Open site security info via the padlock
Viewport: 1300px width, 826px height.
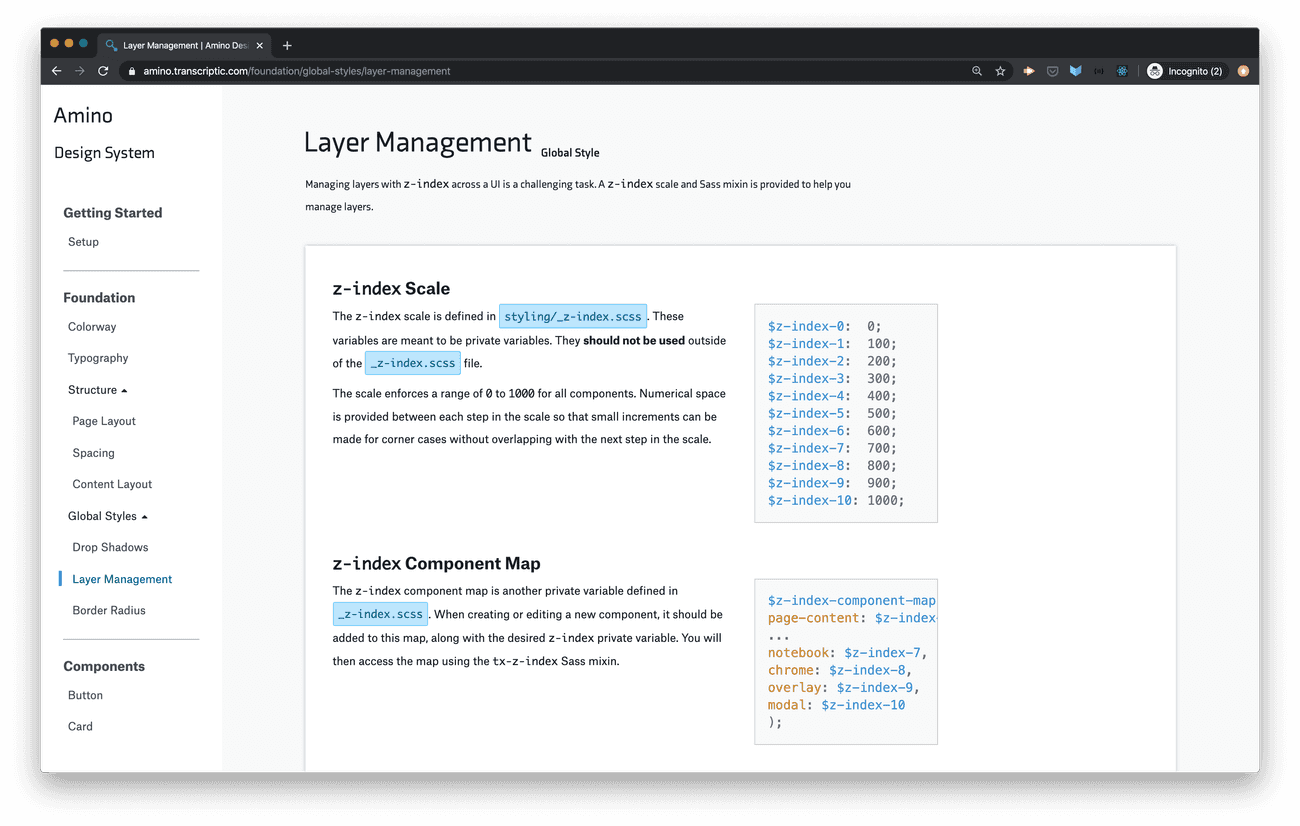(x=131, y=71)
